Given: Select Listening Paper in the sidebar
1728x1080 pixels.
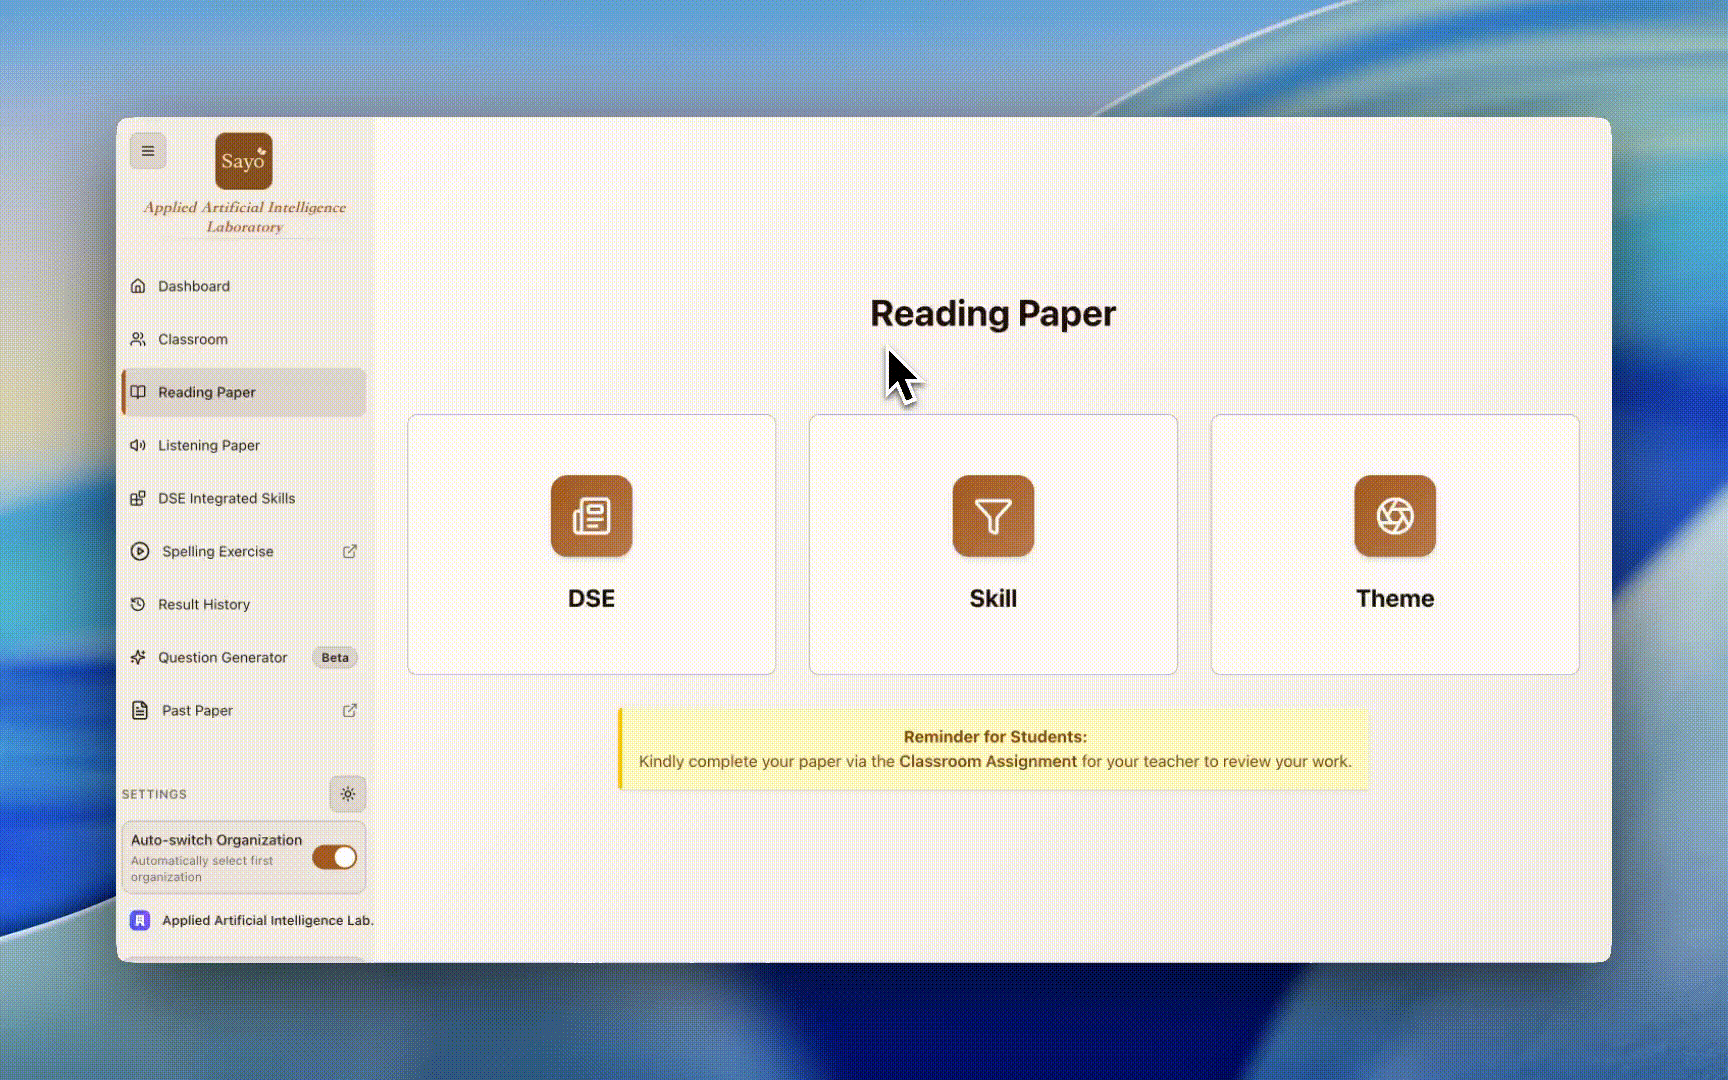Looking at the screenshot, I should 209,445.
